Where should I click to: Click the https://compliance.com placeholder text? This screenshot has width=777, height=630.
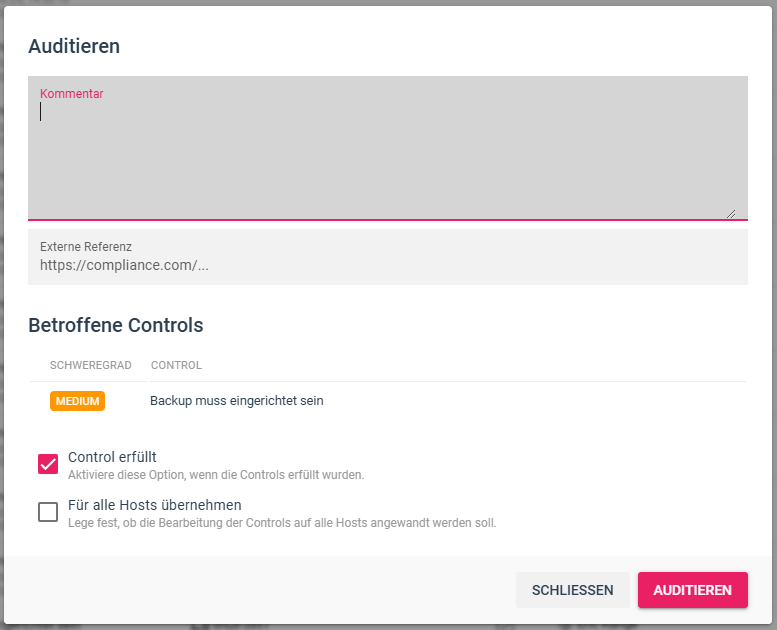(124, 266)
